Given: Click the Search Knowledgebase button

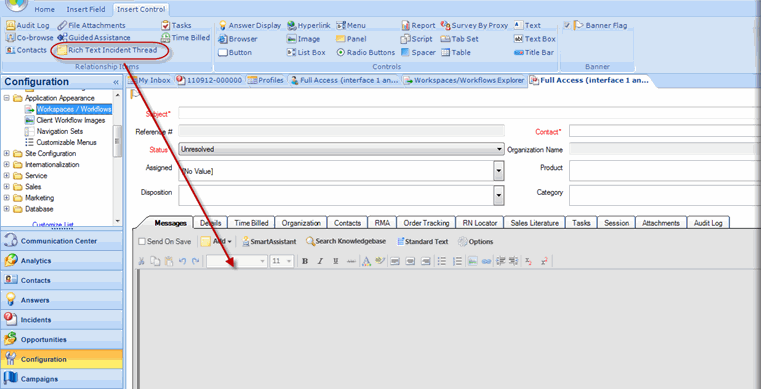Looking at the screenshot, I should [x=346, y=241].
